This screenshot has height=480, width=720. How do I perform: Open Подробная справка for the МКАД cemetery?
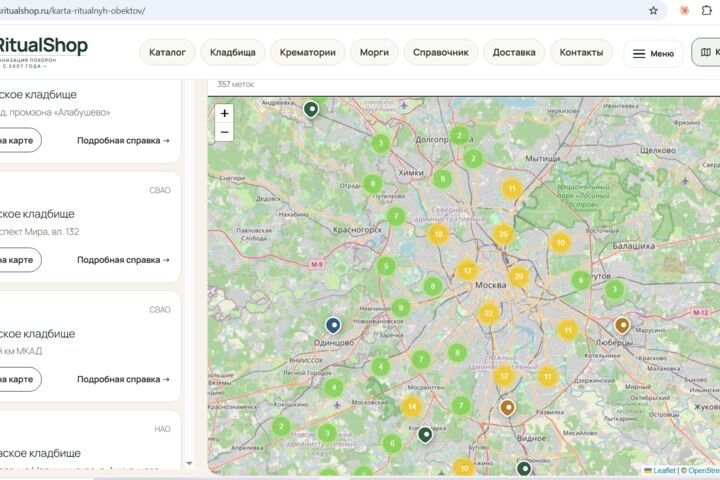[123, 379]
